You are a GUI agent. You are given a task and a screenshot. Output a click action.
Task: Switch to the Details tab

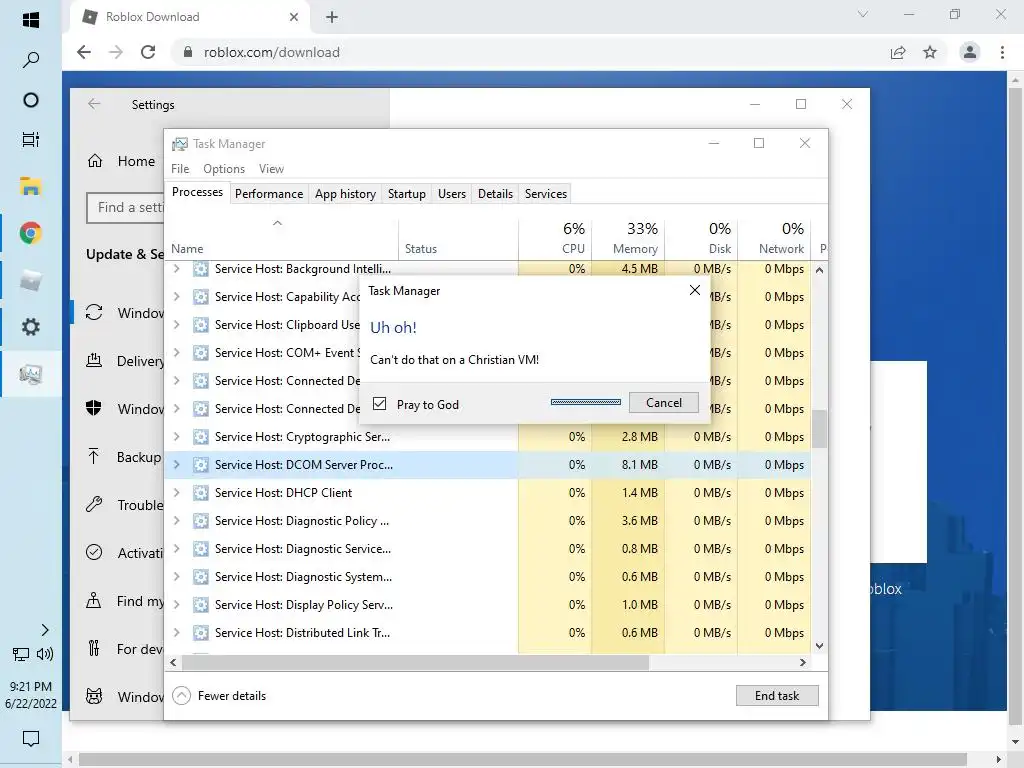495,193
